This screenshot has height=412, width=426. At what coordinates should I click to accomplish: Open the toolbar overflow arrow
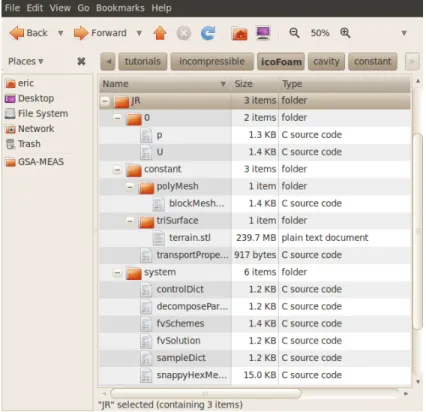(x=404, y=33)
